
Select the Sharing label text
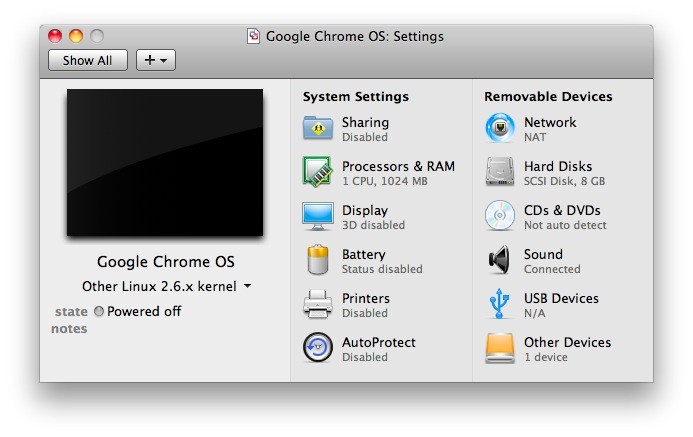[x=365, y=122]
